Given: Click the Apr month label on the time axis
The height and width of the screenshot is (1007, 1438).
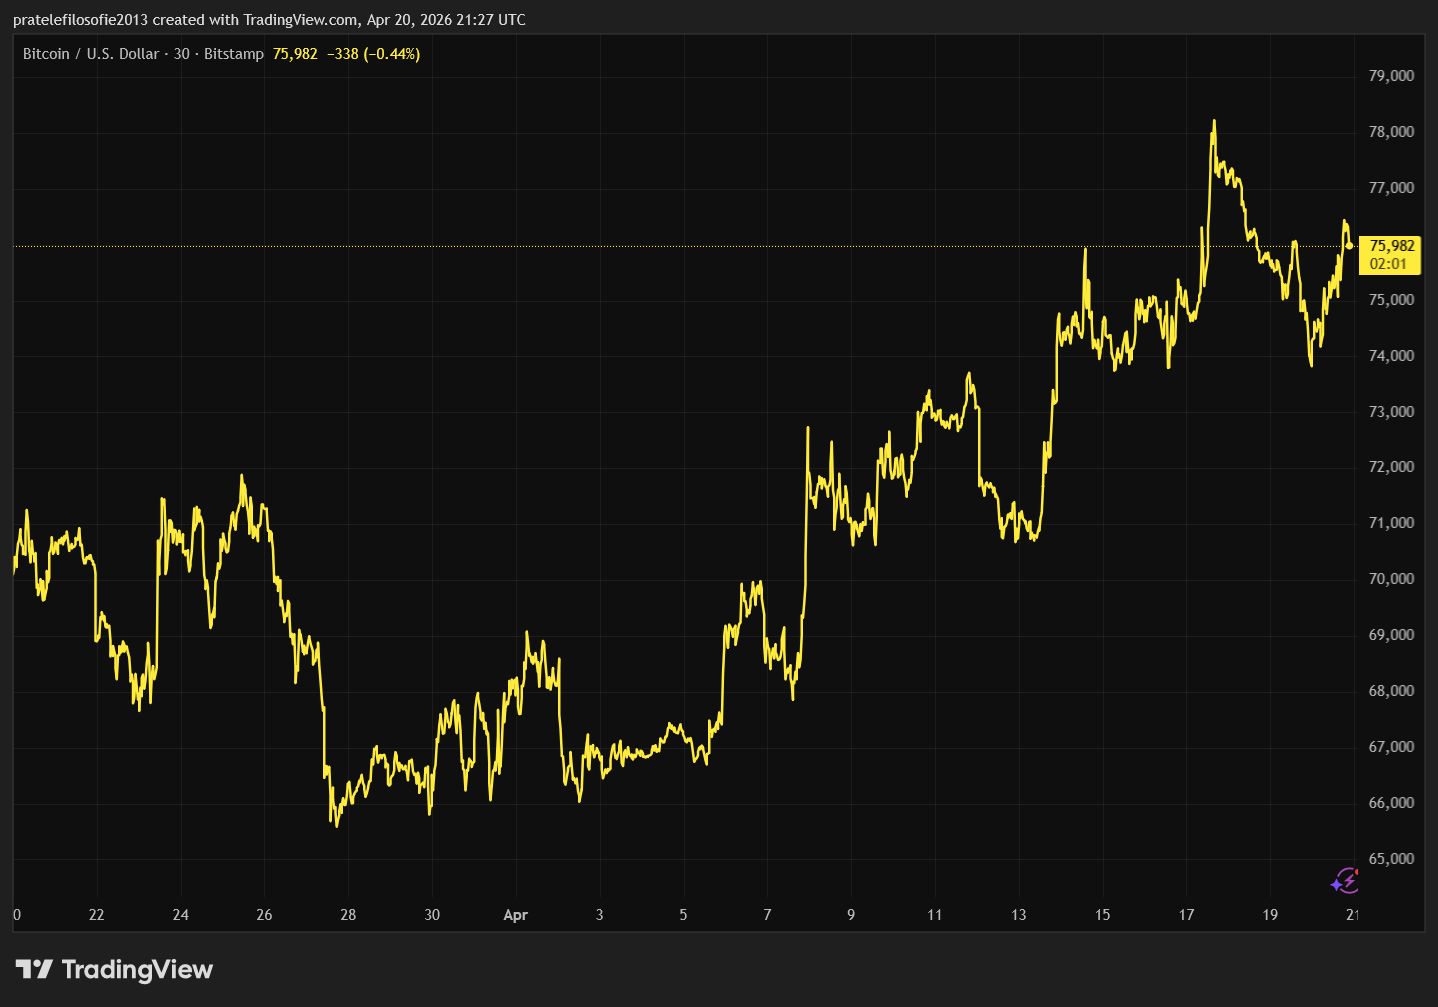Looking at the screenshot, I should coord(515,915).
